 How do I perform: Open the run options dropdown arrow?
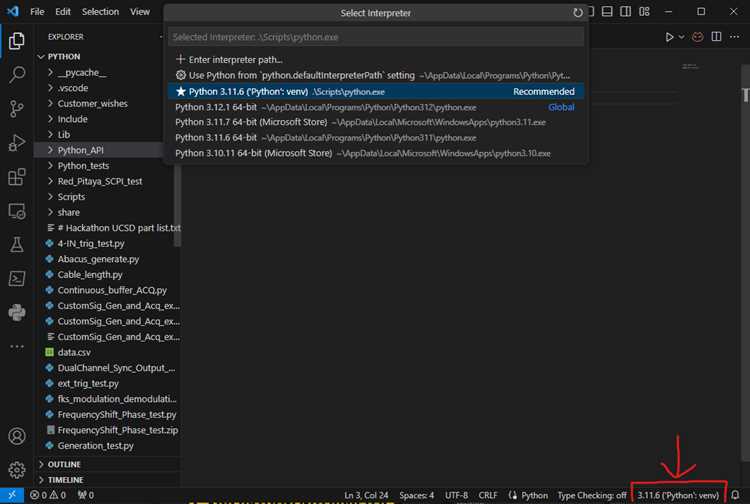click(682, 37)
